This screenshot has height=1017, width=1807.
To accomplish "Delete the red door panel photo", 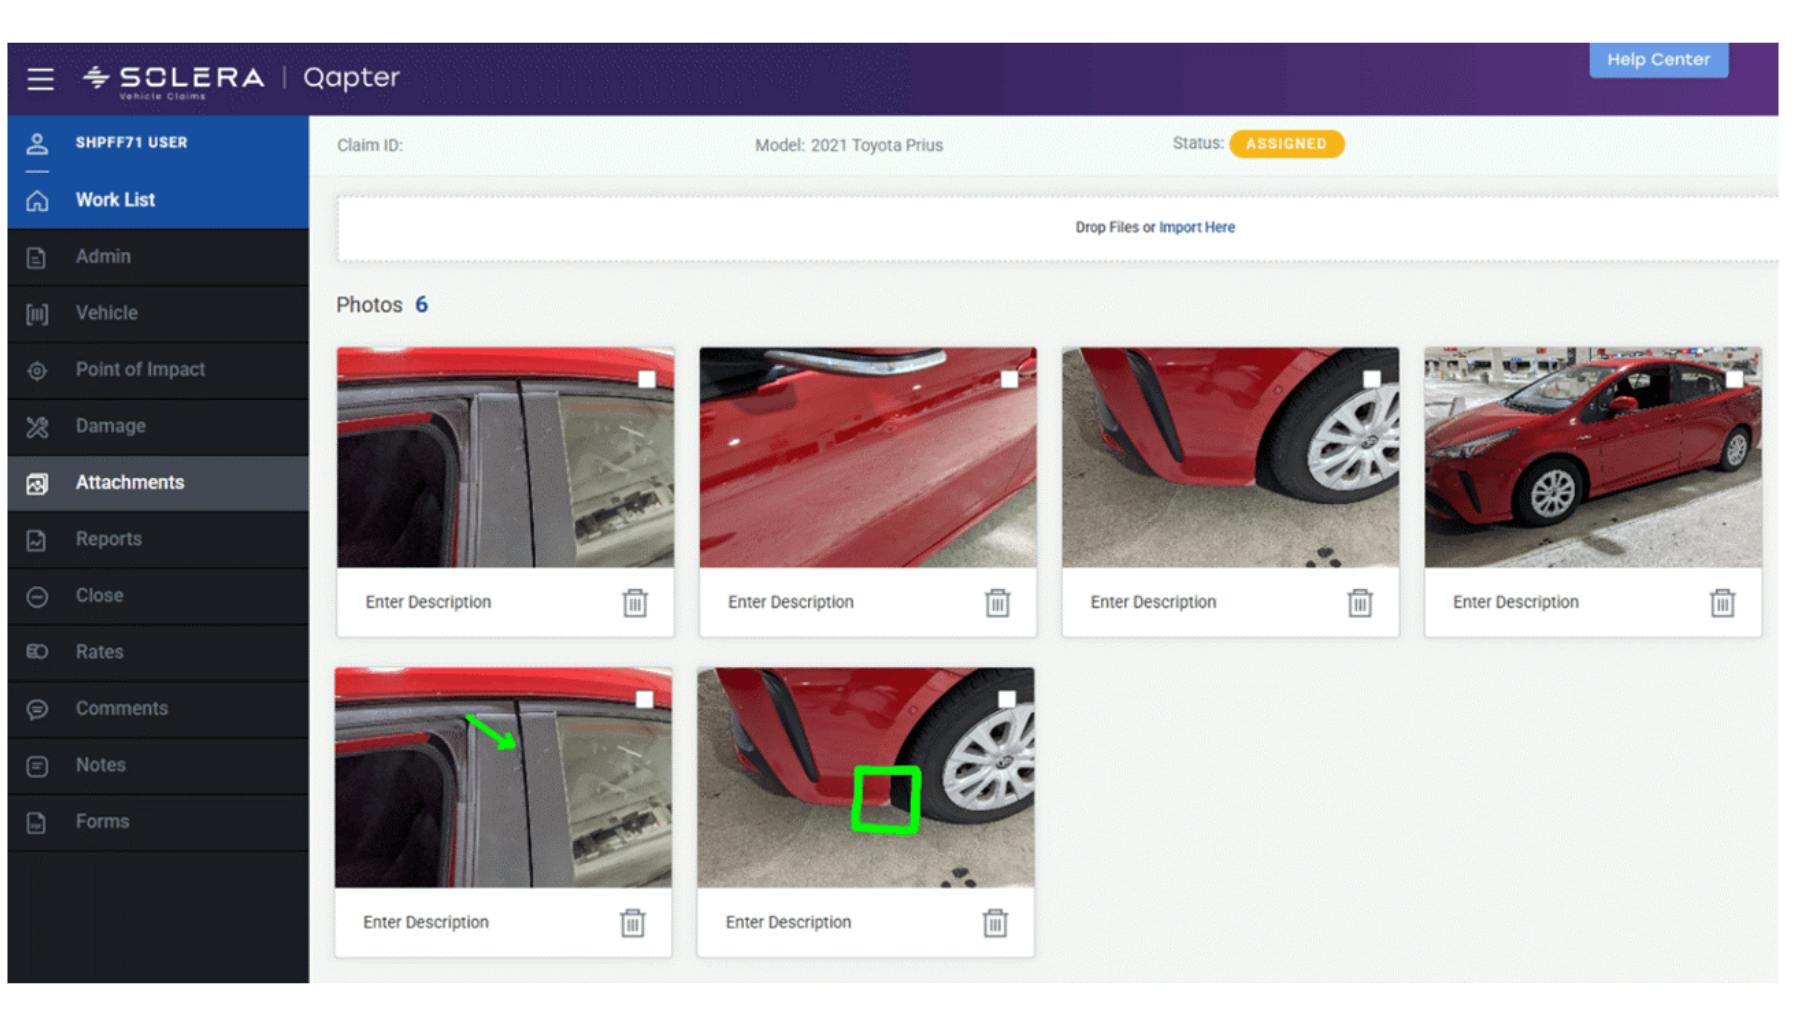I will (997, 603).
